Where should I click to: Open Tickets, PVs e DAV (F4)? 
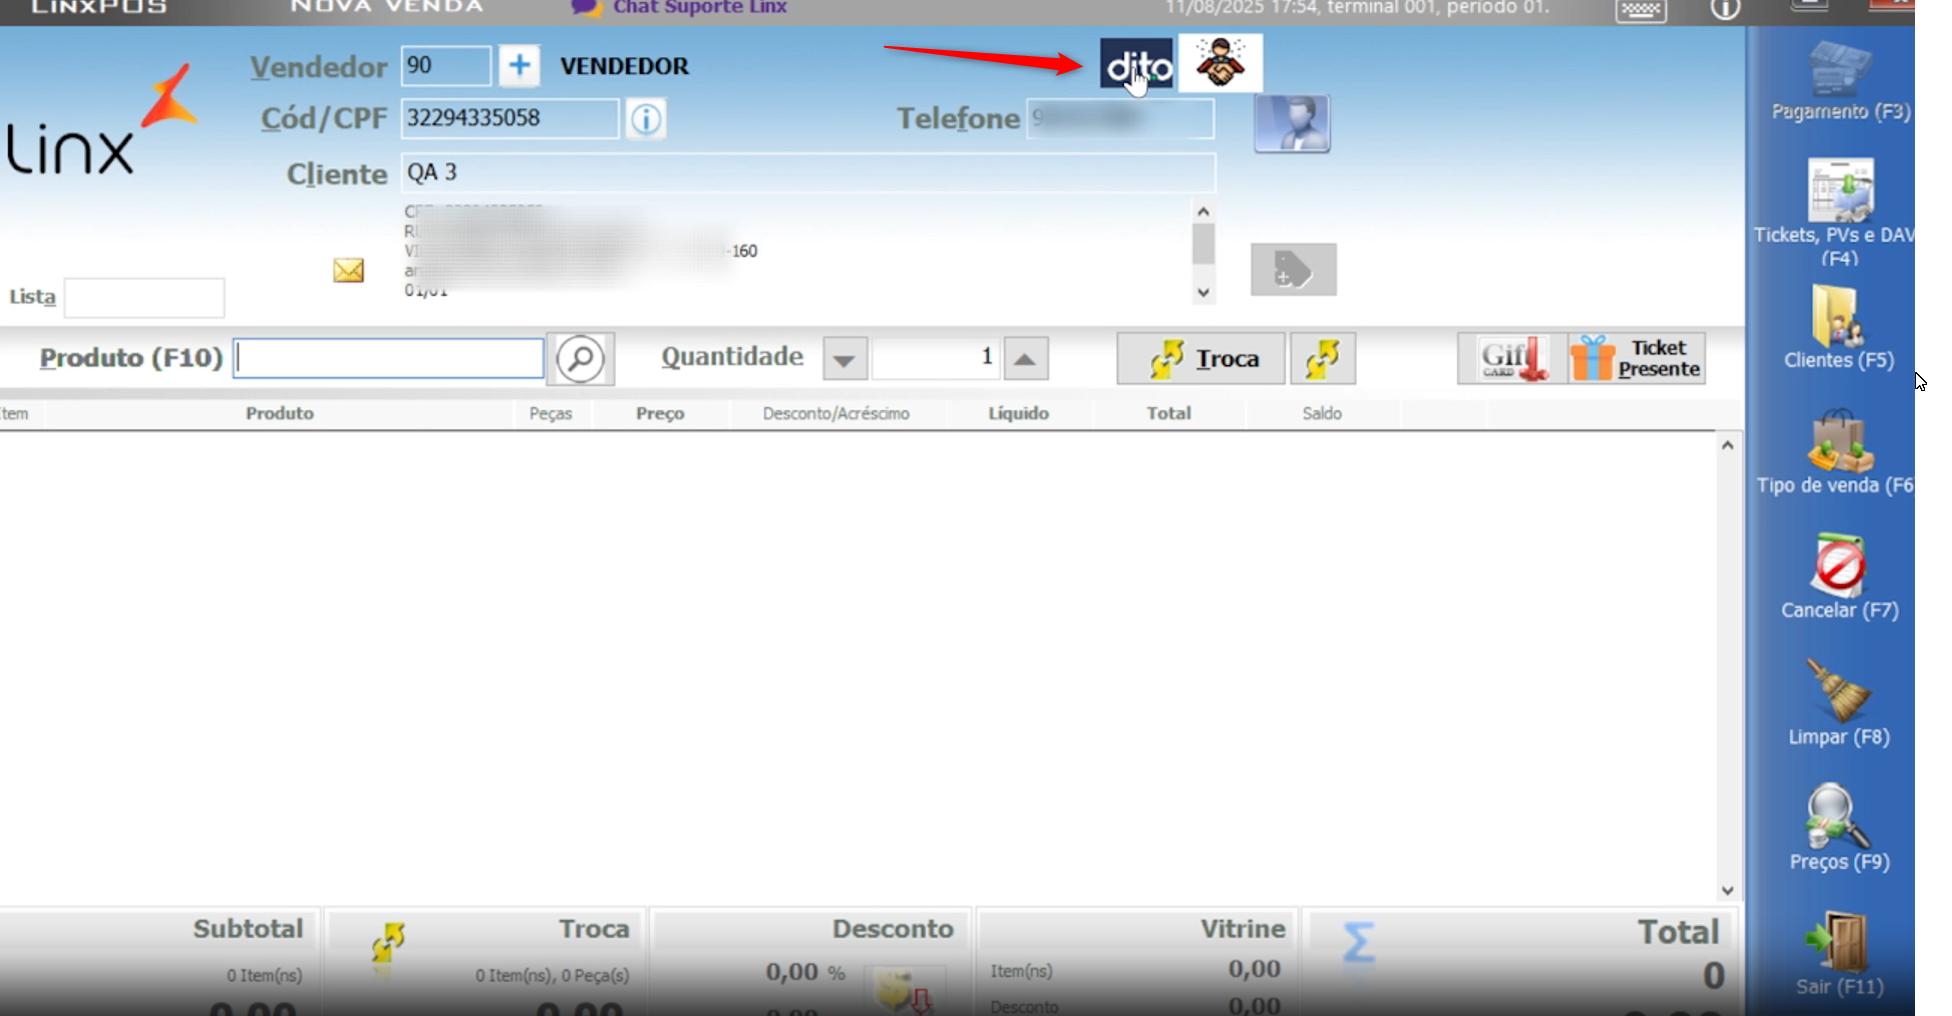[1838, 212]
